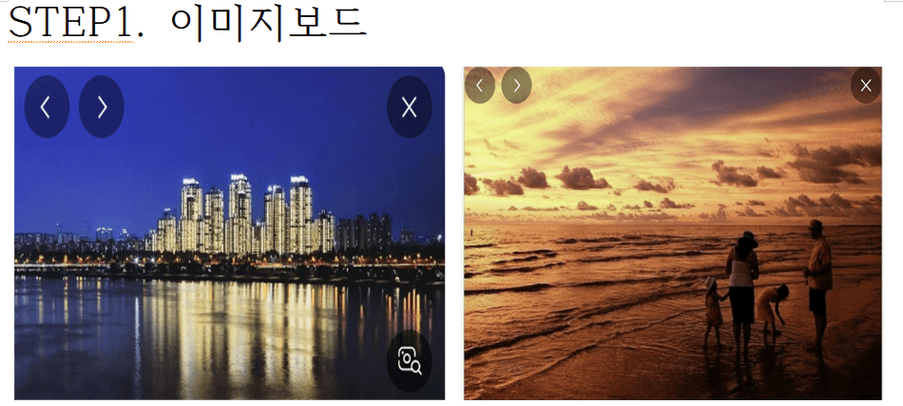Dismiss the sunset beach photo with X
Screen dimensions: 903x406
[x=866, y=85]
